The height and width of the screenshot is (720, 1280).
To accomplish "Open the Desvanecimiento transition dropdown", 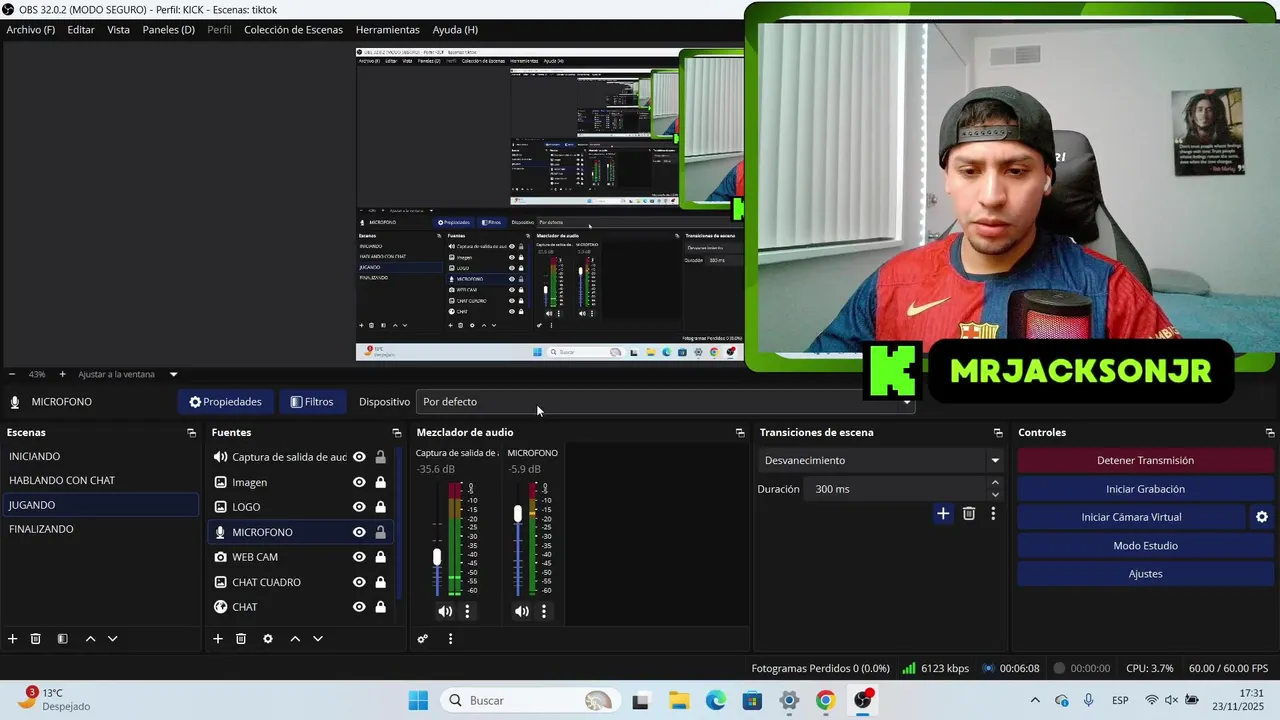I will [880, 461].
